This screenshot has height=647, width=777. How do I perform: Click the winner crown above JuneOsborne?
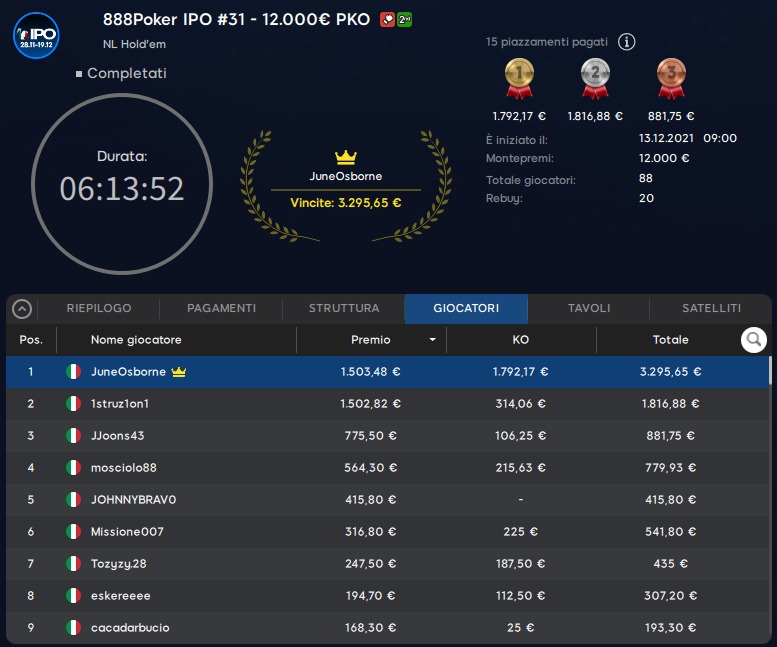345,158
